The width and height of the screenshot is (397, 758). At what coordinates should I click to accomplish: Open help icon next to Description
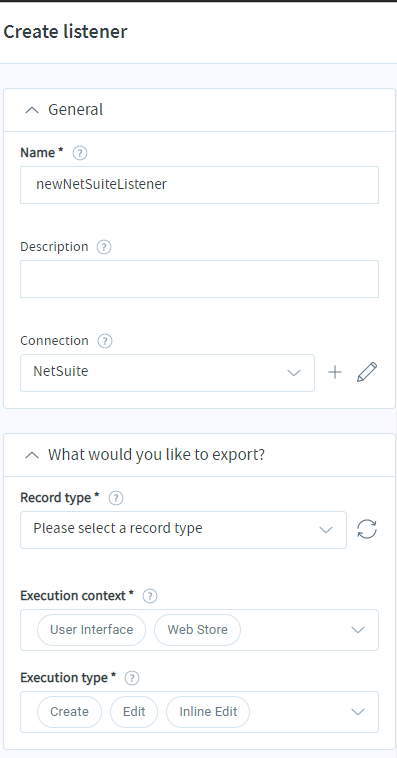[x=103, y=247]
